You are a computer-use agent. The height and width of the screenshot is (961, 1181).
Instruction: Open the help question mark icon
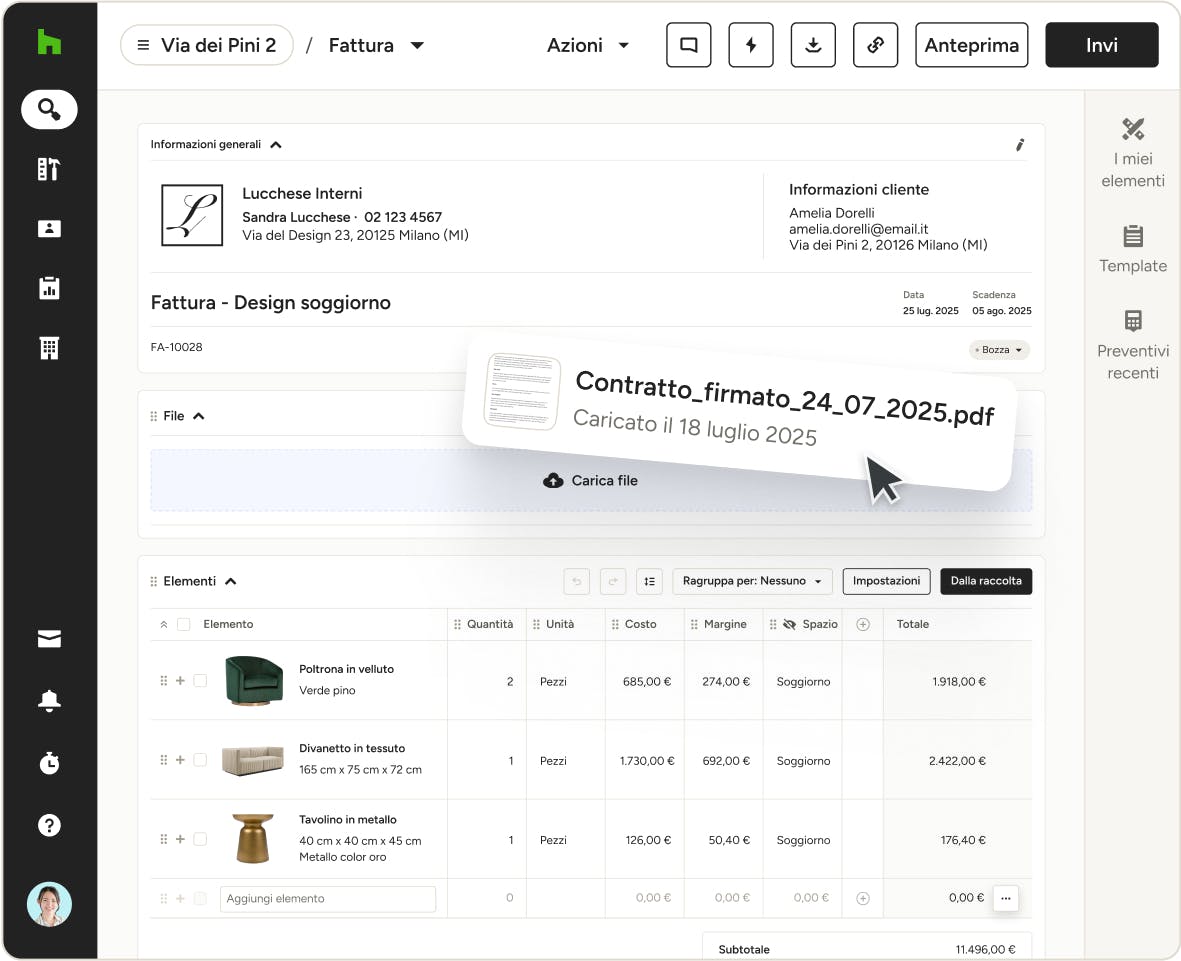coord(49,825)
